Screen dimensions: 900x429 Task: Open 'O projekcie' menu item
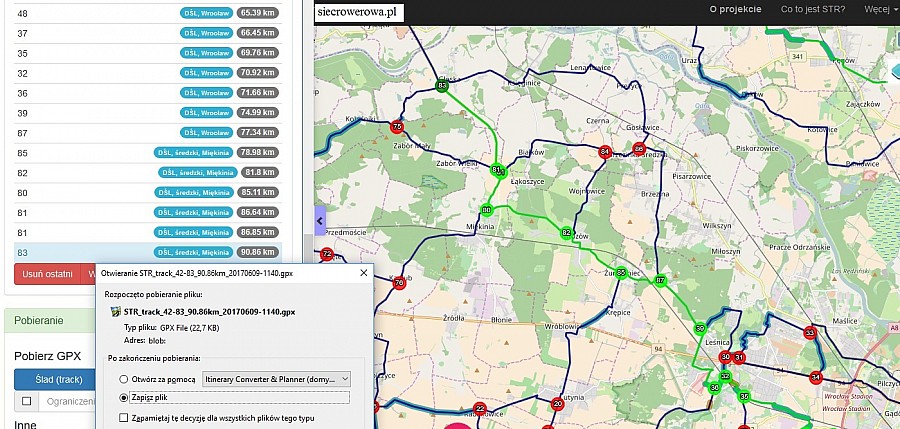pyautogui.click(x=736, y=9)
